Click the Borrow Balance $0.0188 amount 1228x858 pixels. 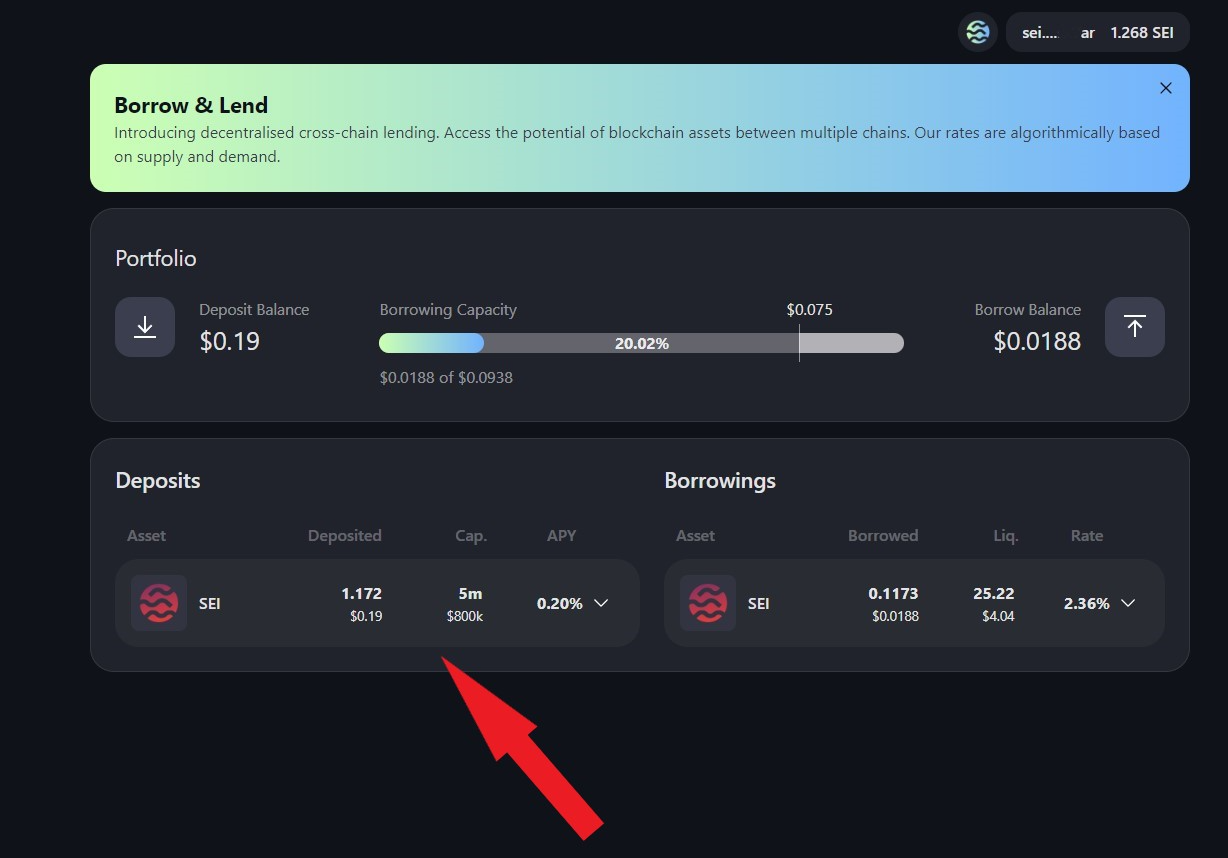[1036, 342]
